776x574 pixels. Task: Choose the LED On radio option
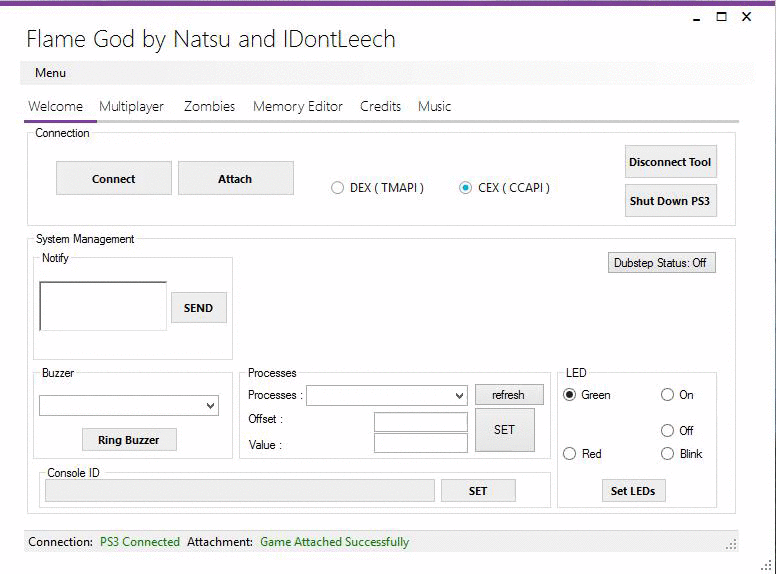click(x=668, y=395)
